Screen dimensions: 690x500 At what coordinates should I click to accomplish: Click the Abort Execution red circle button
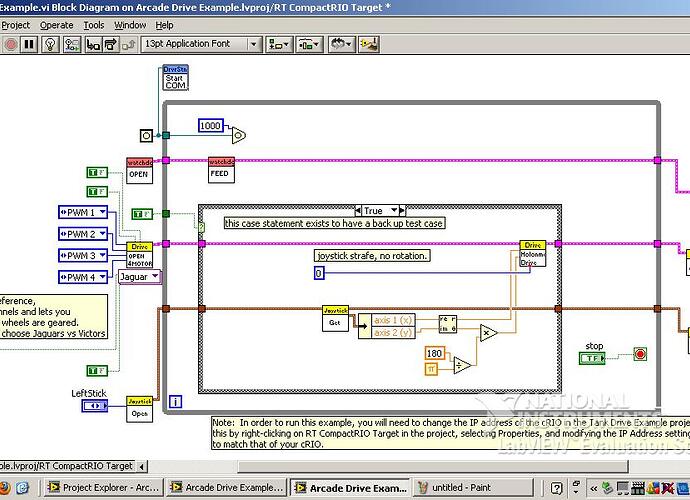coord(11,44)
